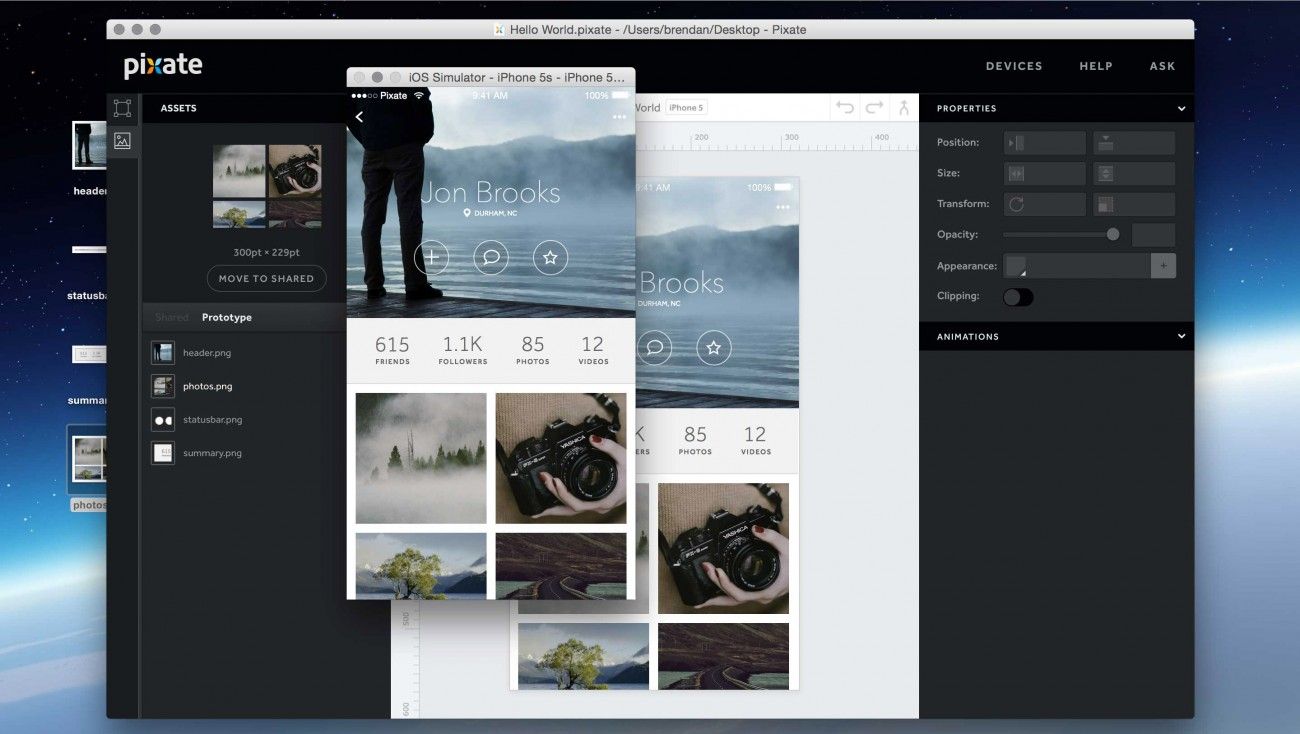Screen dimensions: 1300x734
Task: Click the MOVE TO SHARED button
Action: tap(266, 278)
